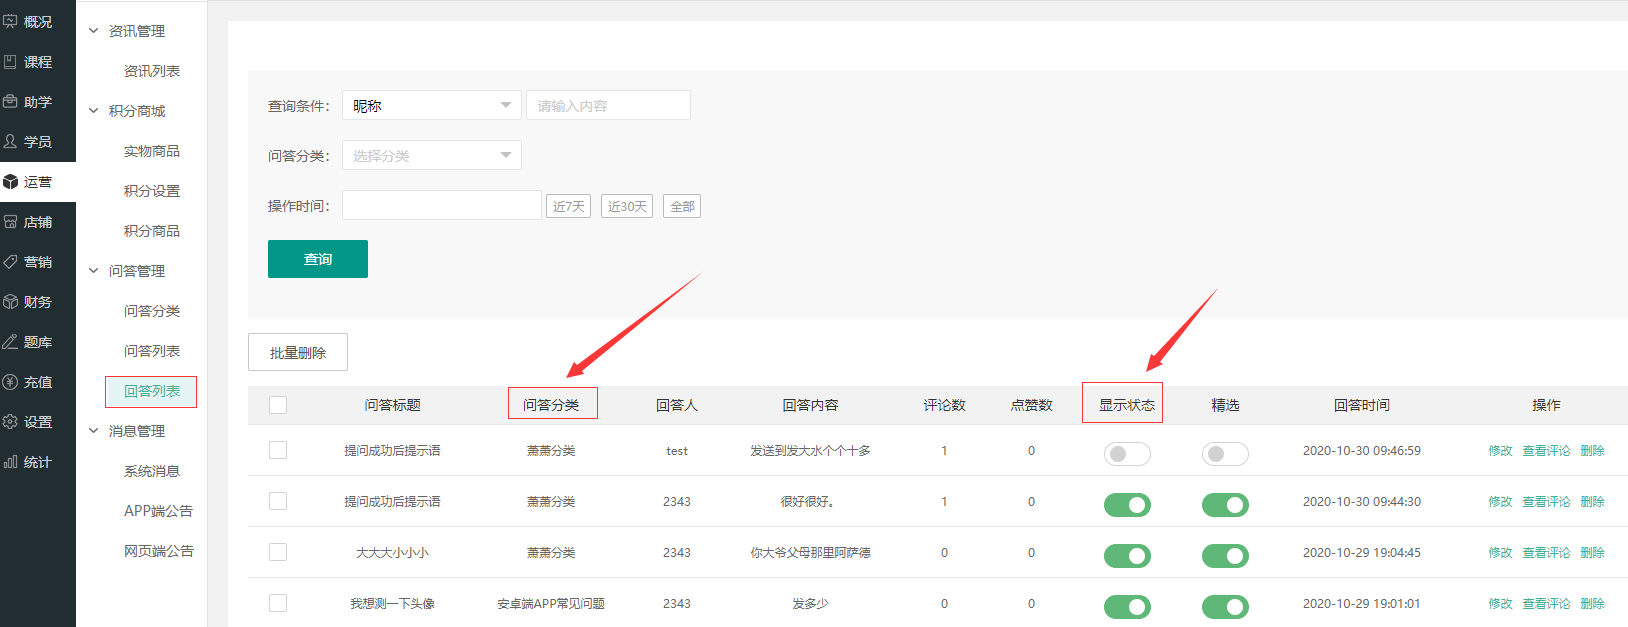Filter by 全部 time button

pos(682,206)
